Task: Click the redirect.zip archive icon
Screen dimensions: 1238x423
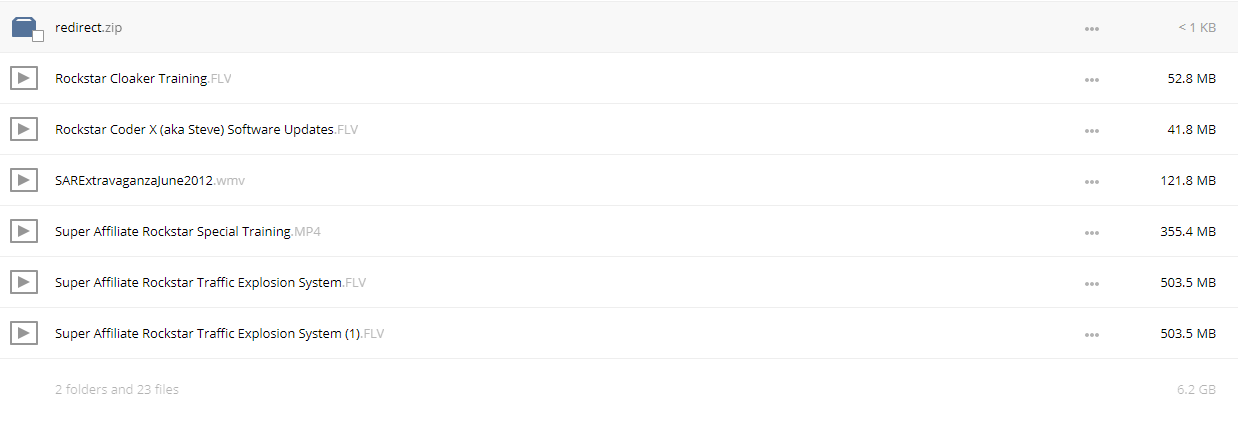Action: 25,27
